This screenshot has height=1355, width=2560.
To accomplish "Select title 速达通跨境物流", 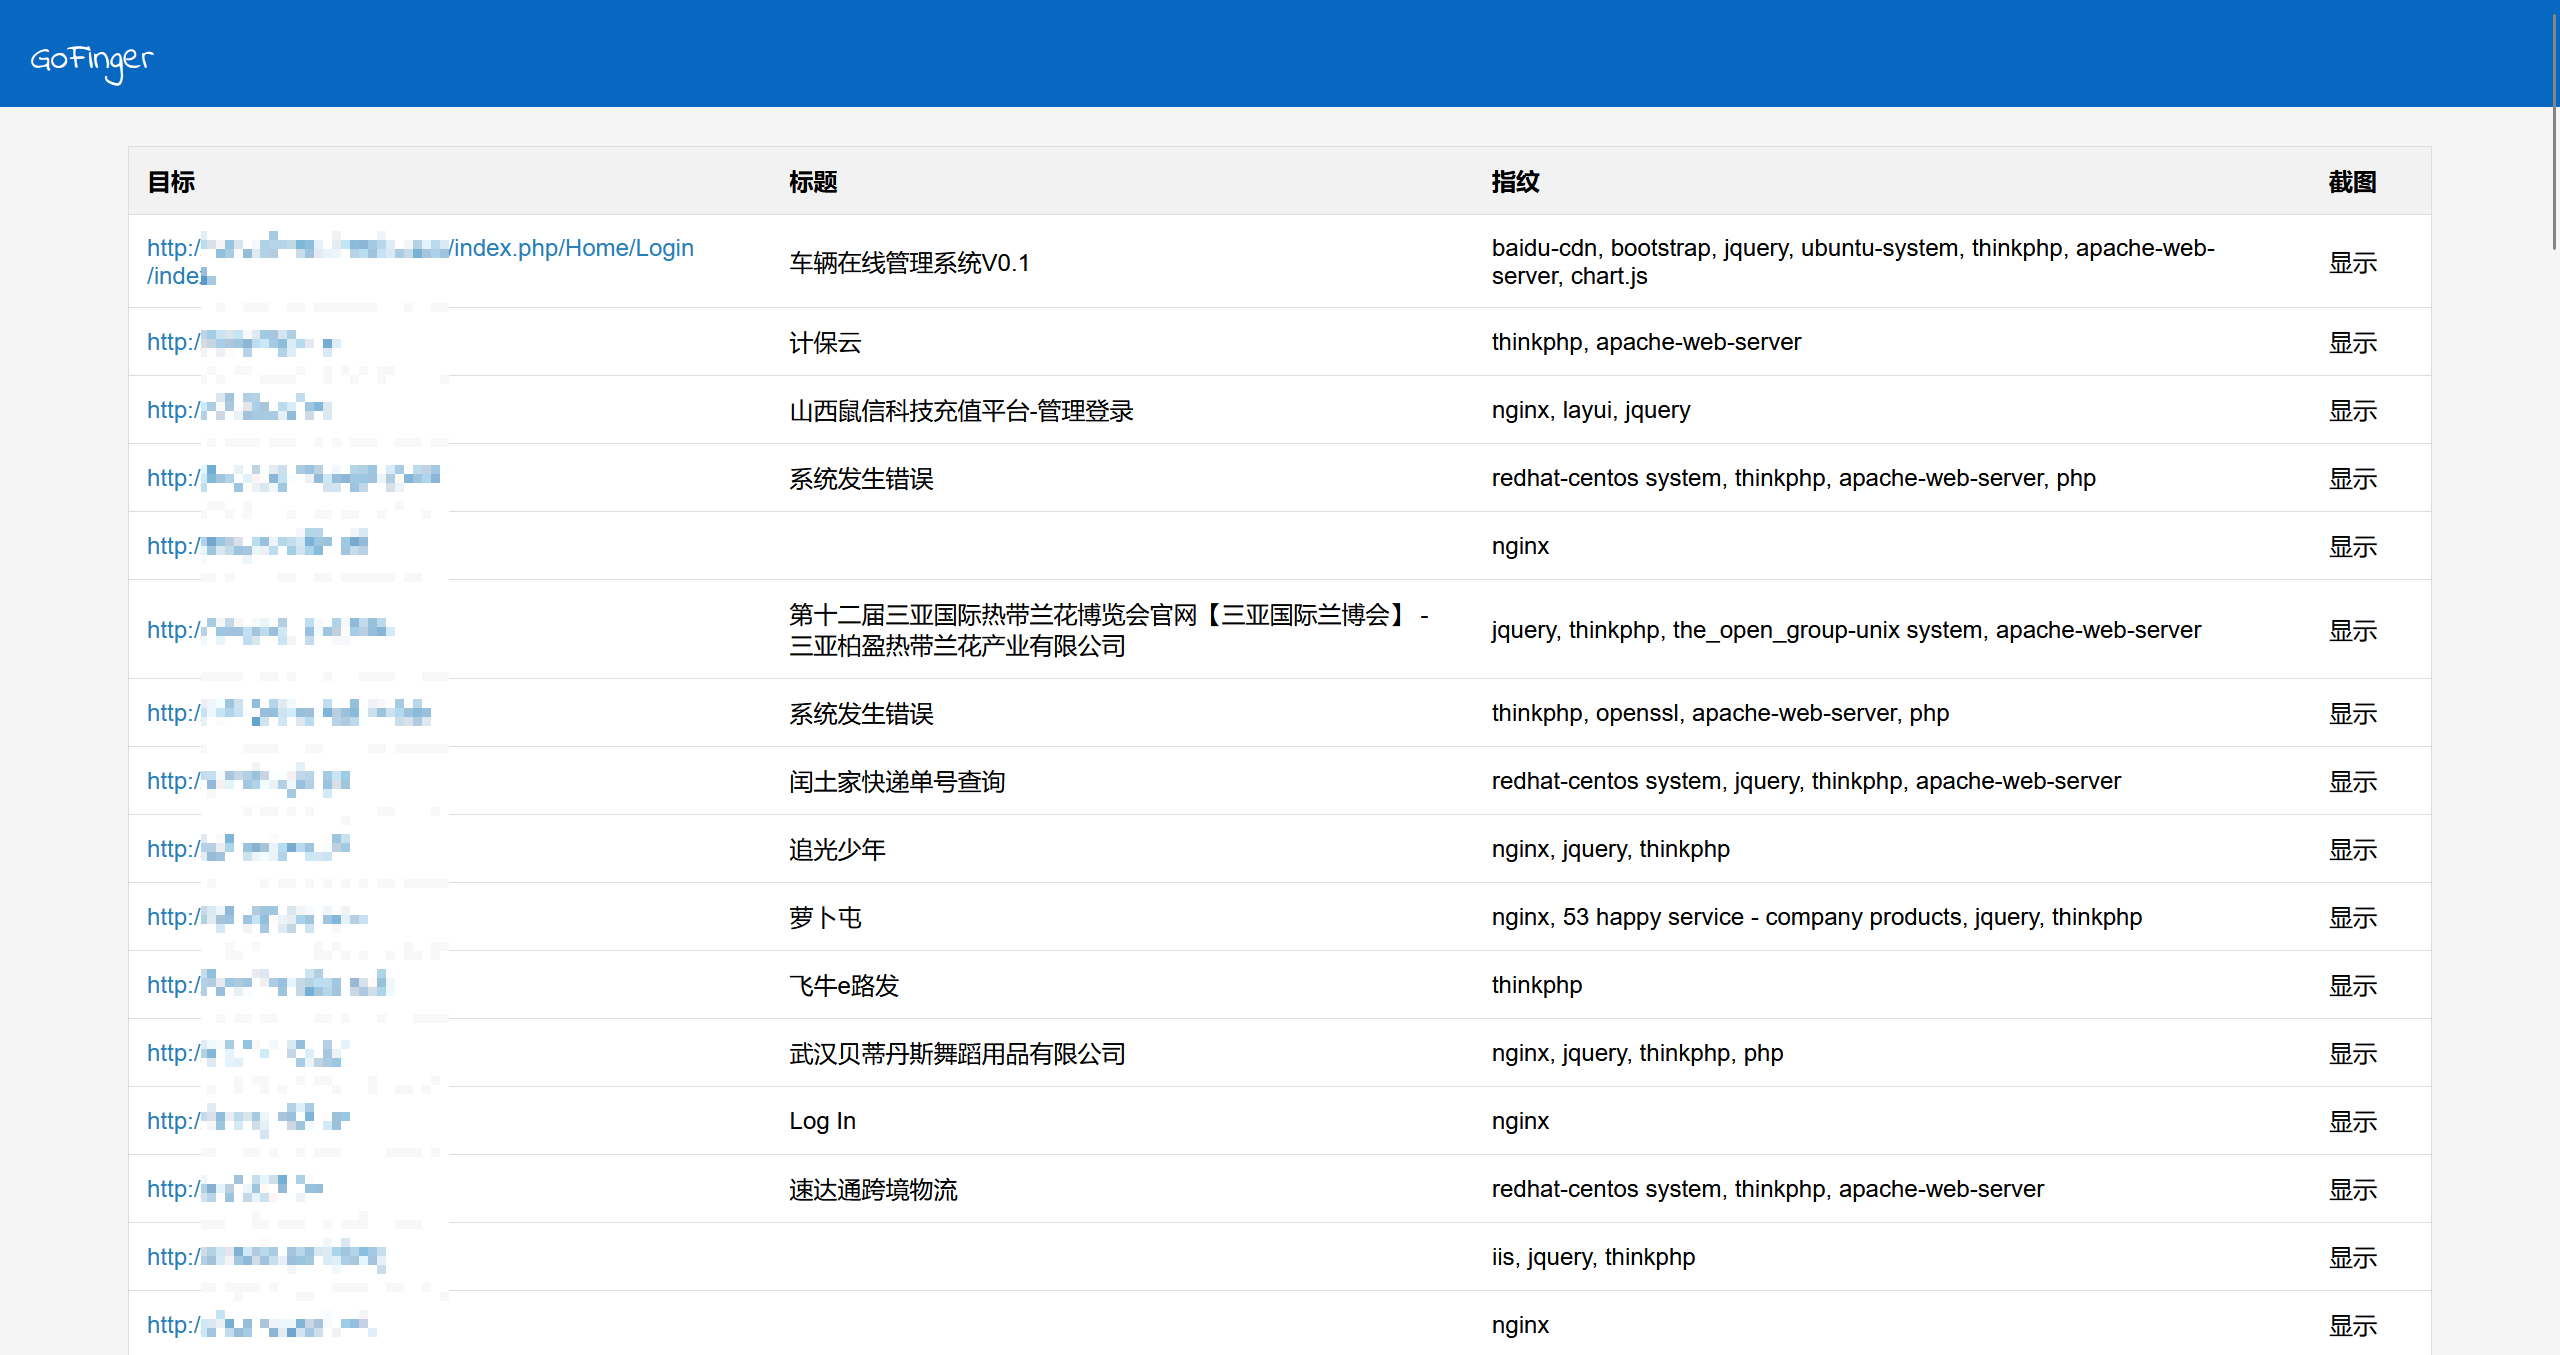I will 873,1190.
